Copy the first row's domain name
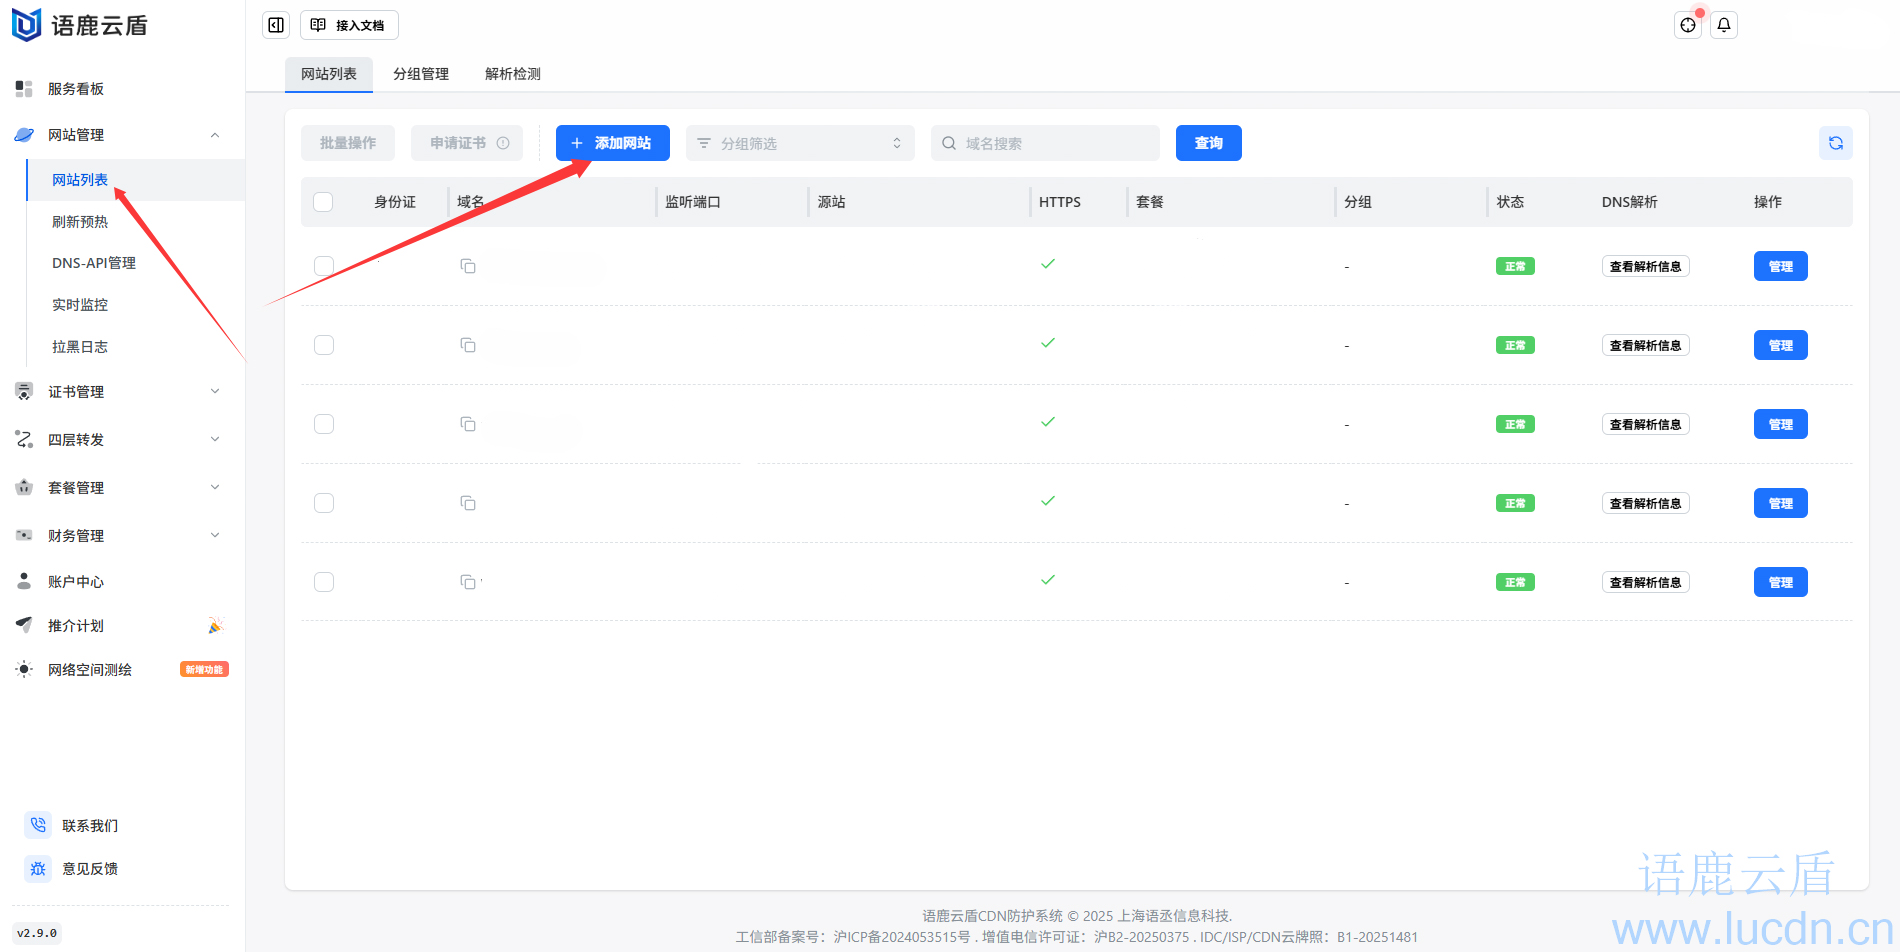This screenshot has height=952, width=1900. coord(467,266)
